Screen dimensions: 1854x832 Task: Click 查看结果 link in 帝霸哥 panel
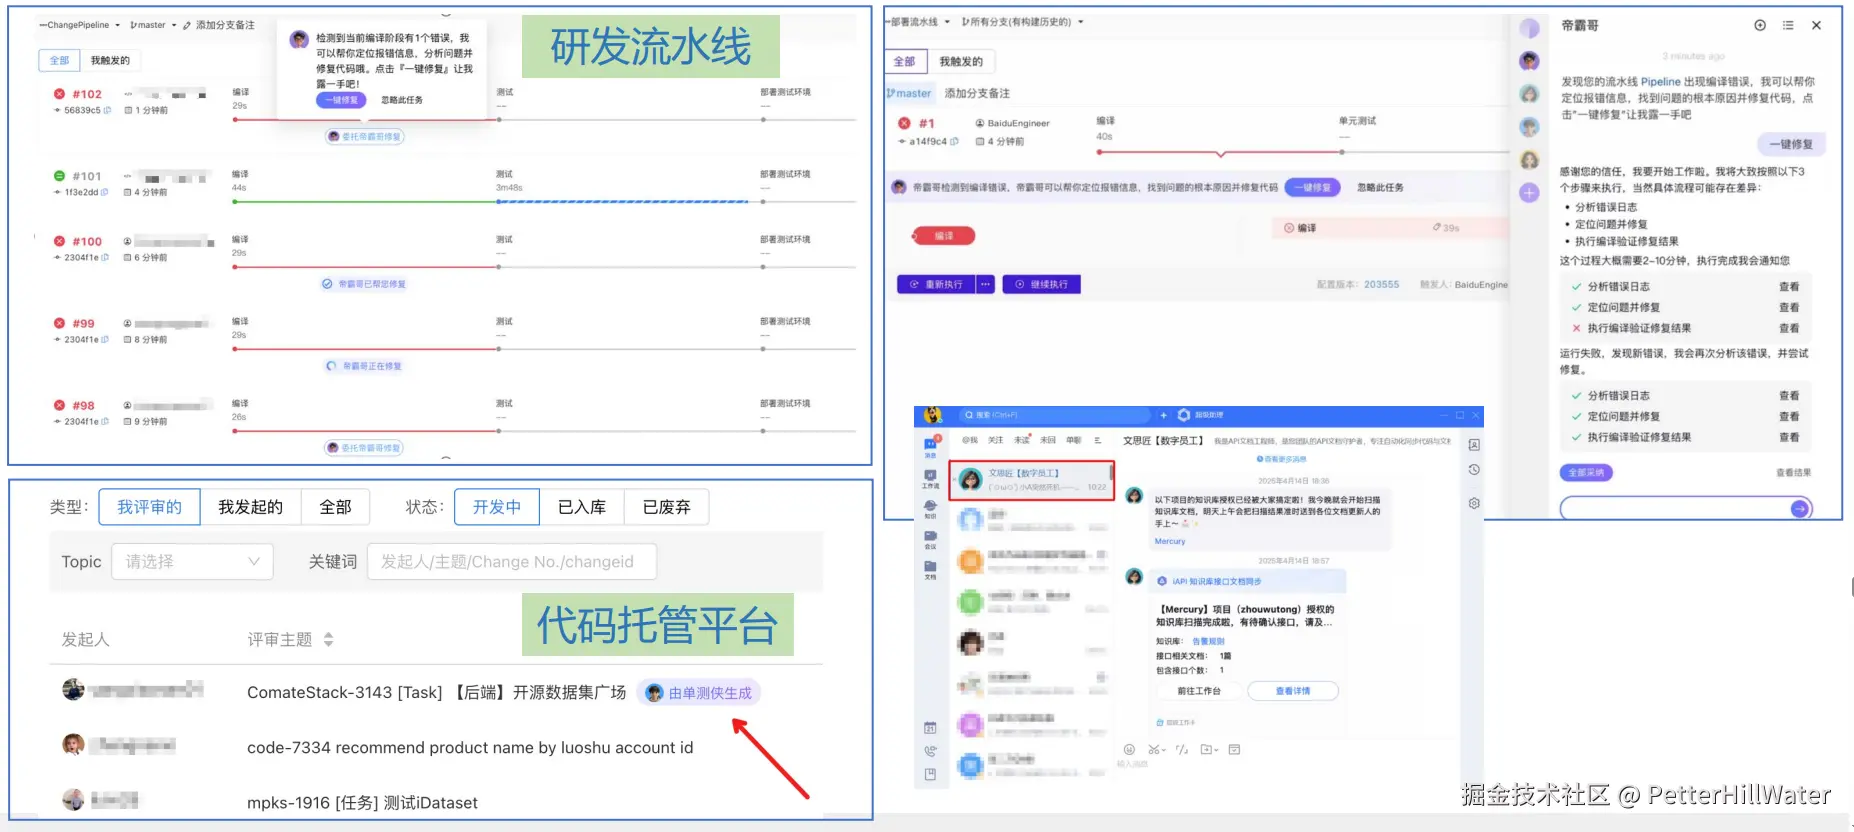click(1793, 472)
